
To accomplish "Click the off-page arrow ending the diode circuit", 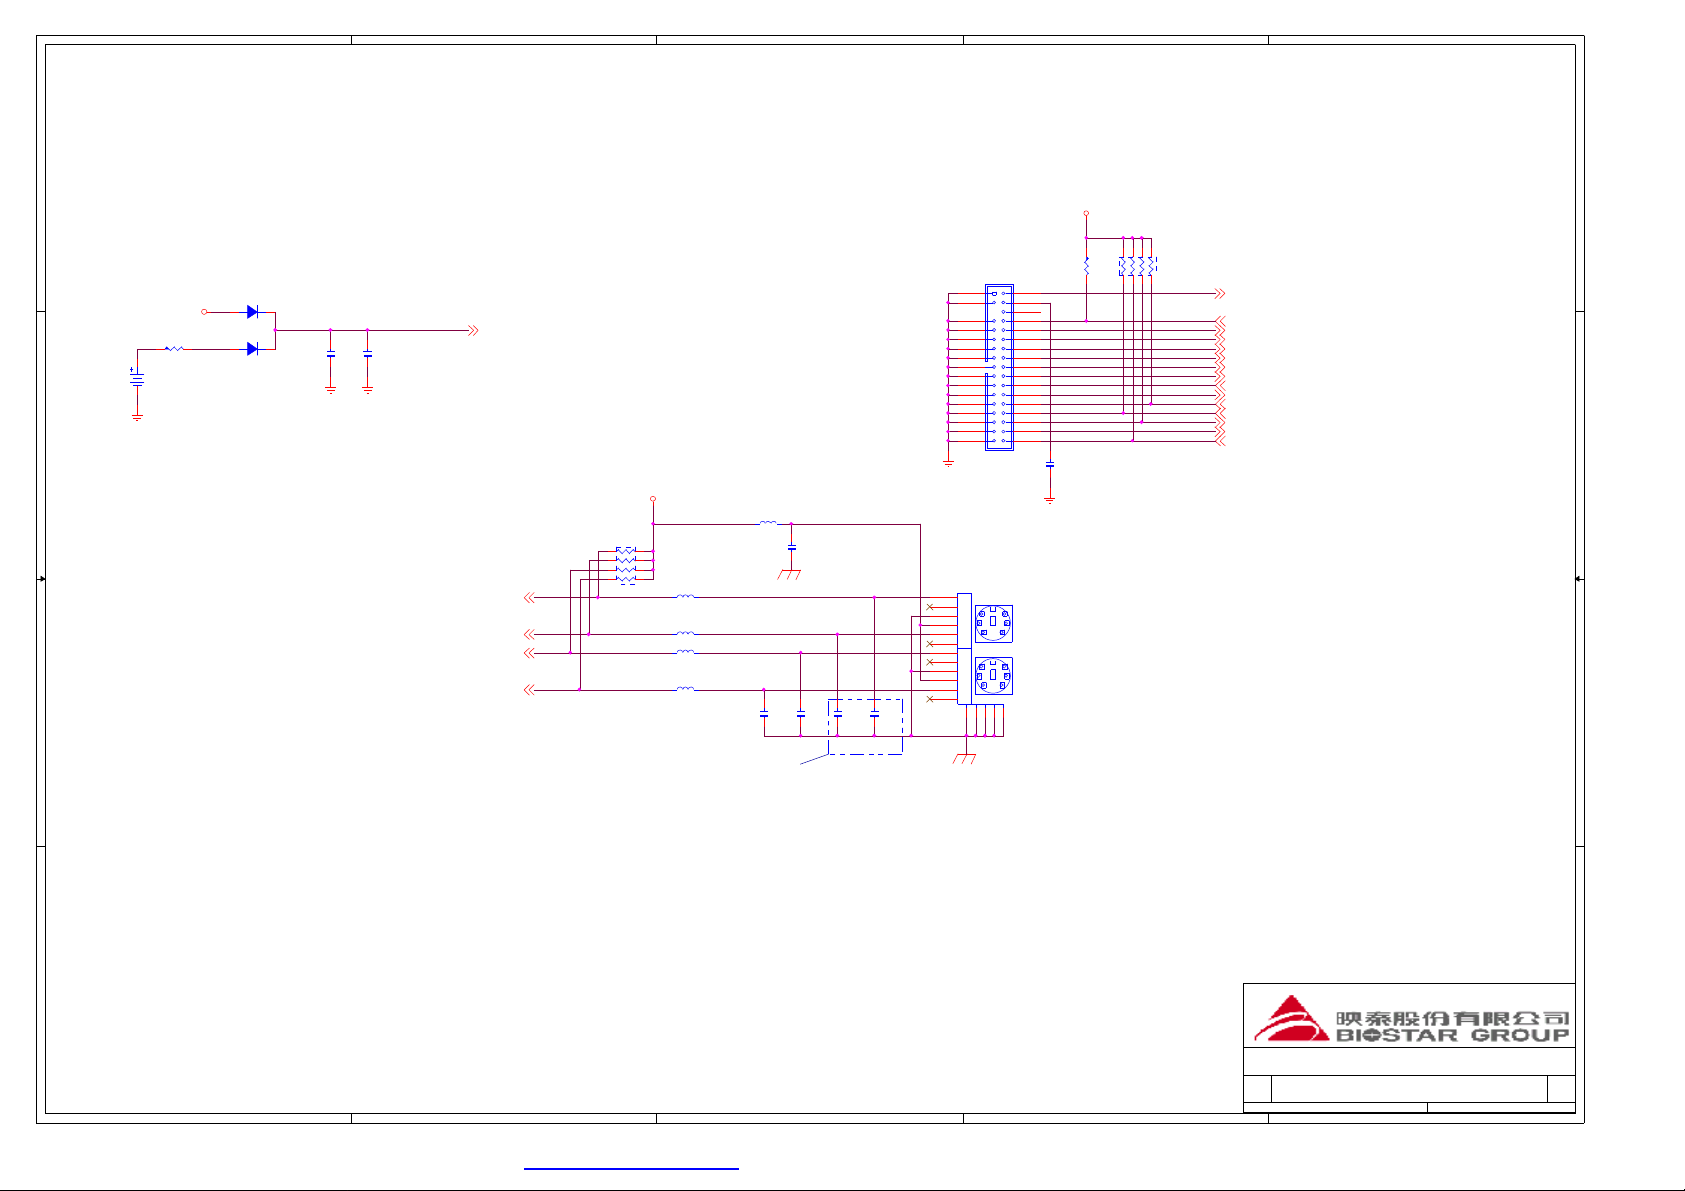I will [473, 330].
